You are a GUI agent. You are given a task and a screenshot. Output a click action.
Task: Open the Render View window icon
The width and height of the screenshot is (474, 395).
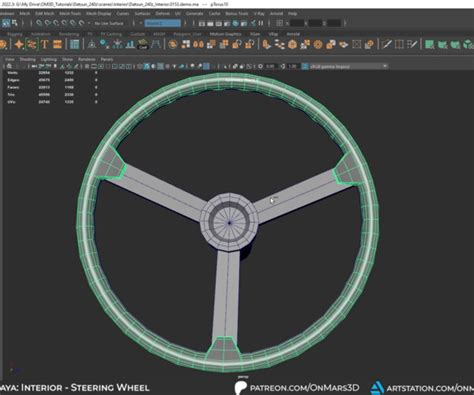[202, 23]
